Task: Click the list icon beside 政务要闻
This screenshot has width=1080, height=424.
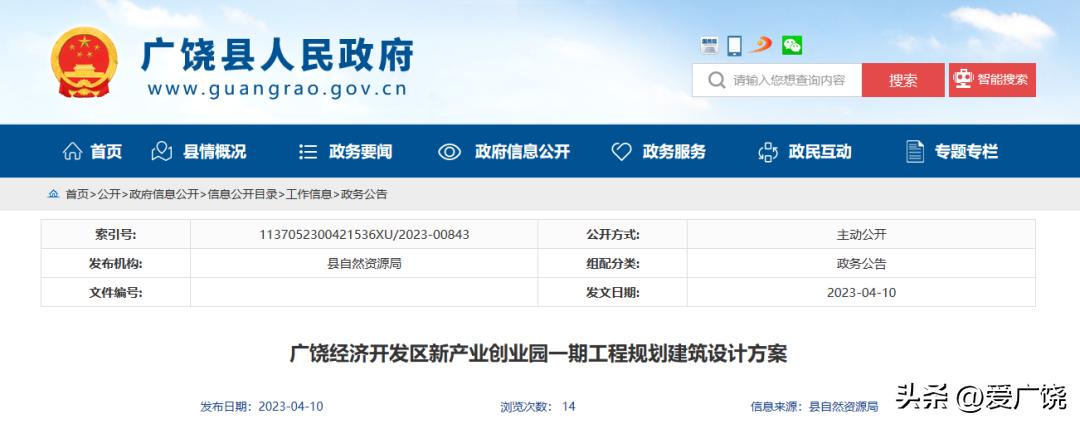Action: tap(308, 151)
